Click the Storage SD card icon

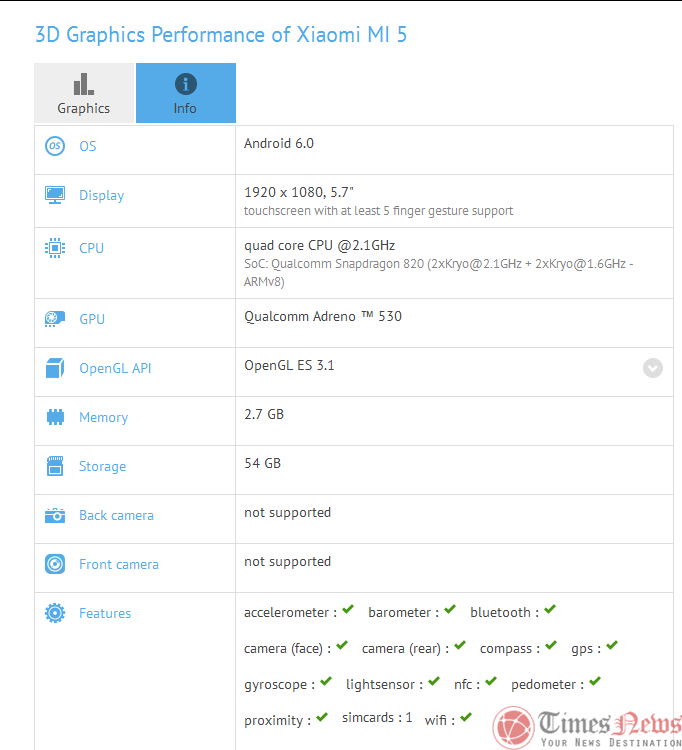click(x=54, y=466)
